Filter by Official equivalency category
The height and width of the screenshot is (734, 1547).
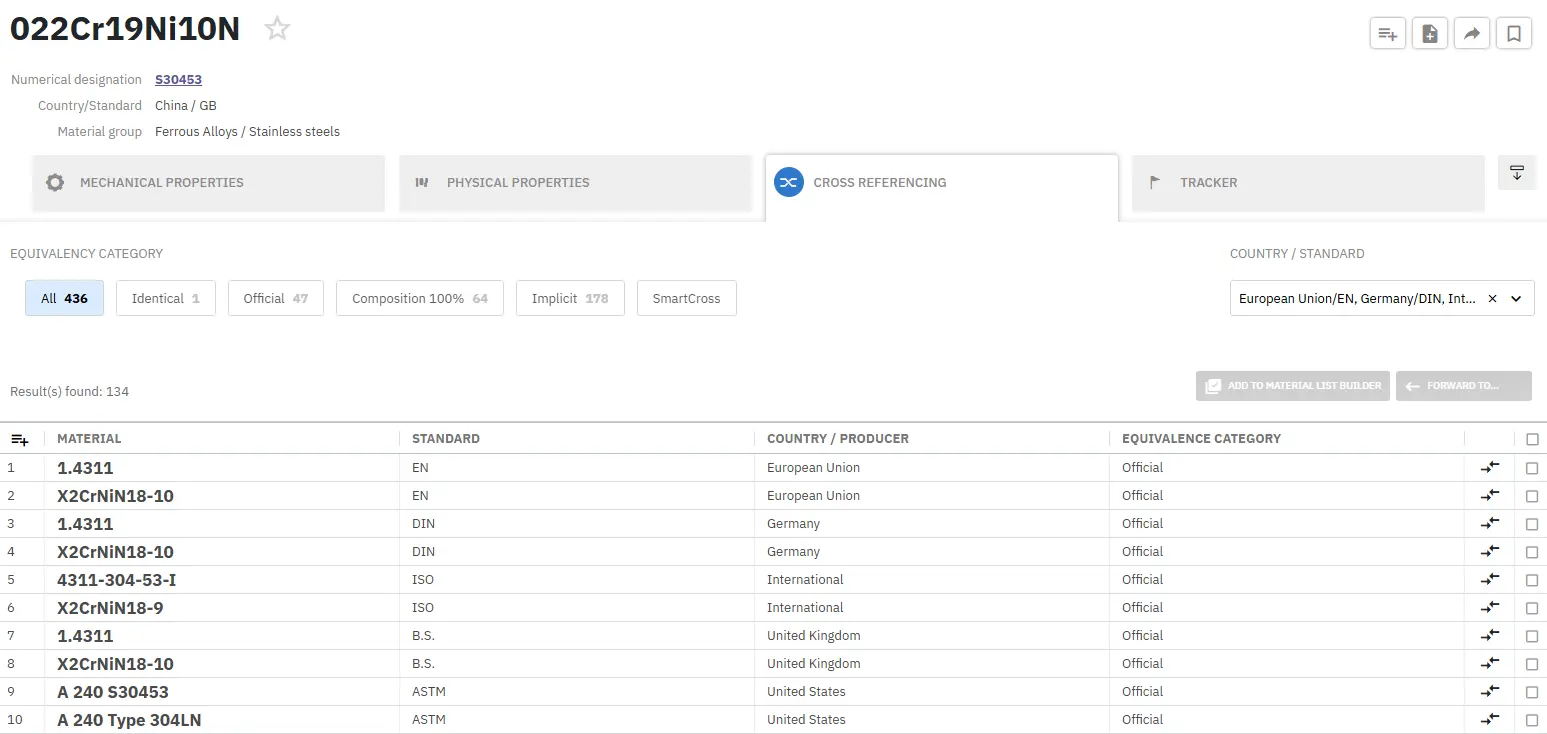point(276,298)
